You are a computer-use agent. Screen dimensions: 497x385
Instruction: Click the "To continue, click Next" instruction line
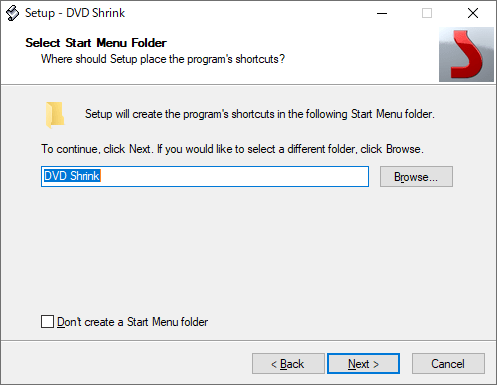tap(232, 149)
